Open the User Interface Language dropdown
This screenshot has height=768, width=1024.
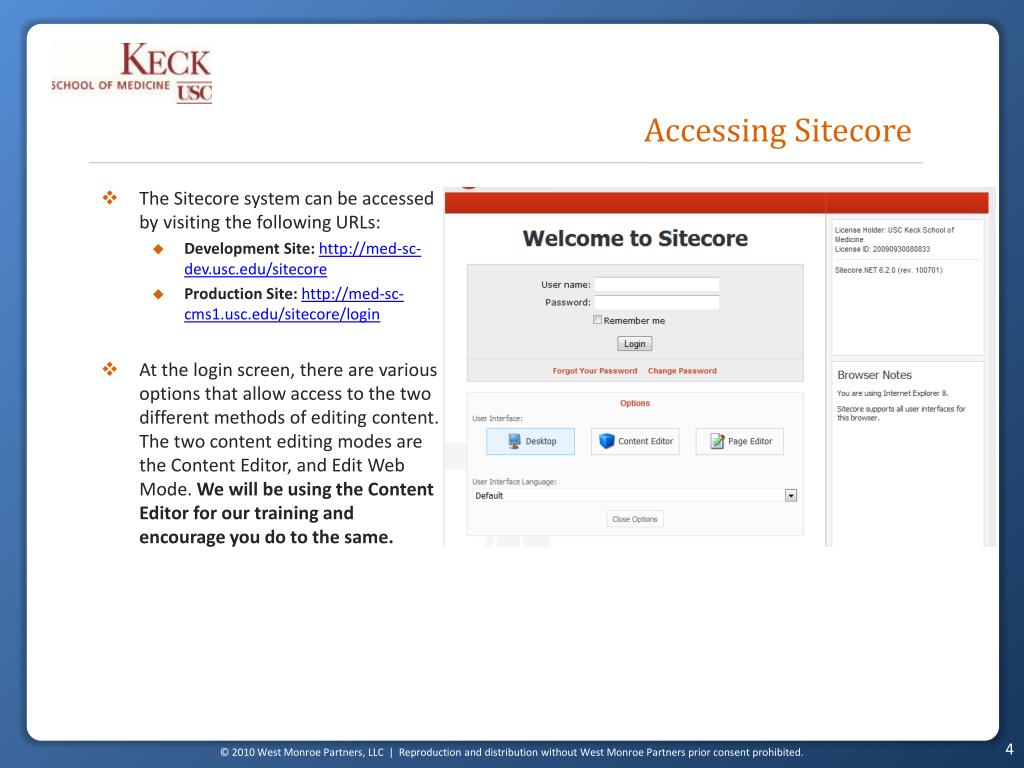(x=791, y=496)
